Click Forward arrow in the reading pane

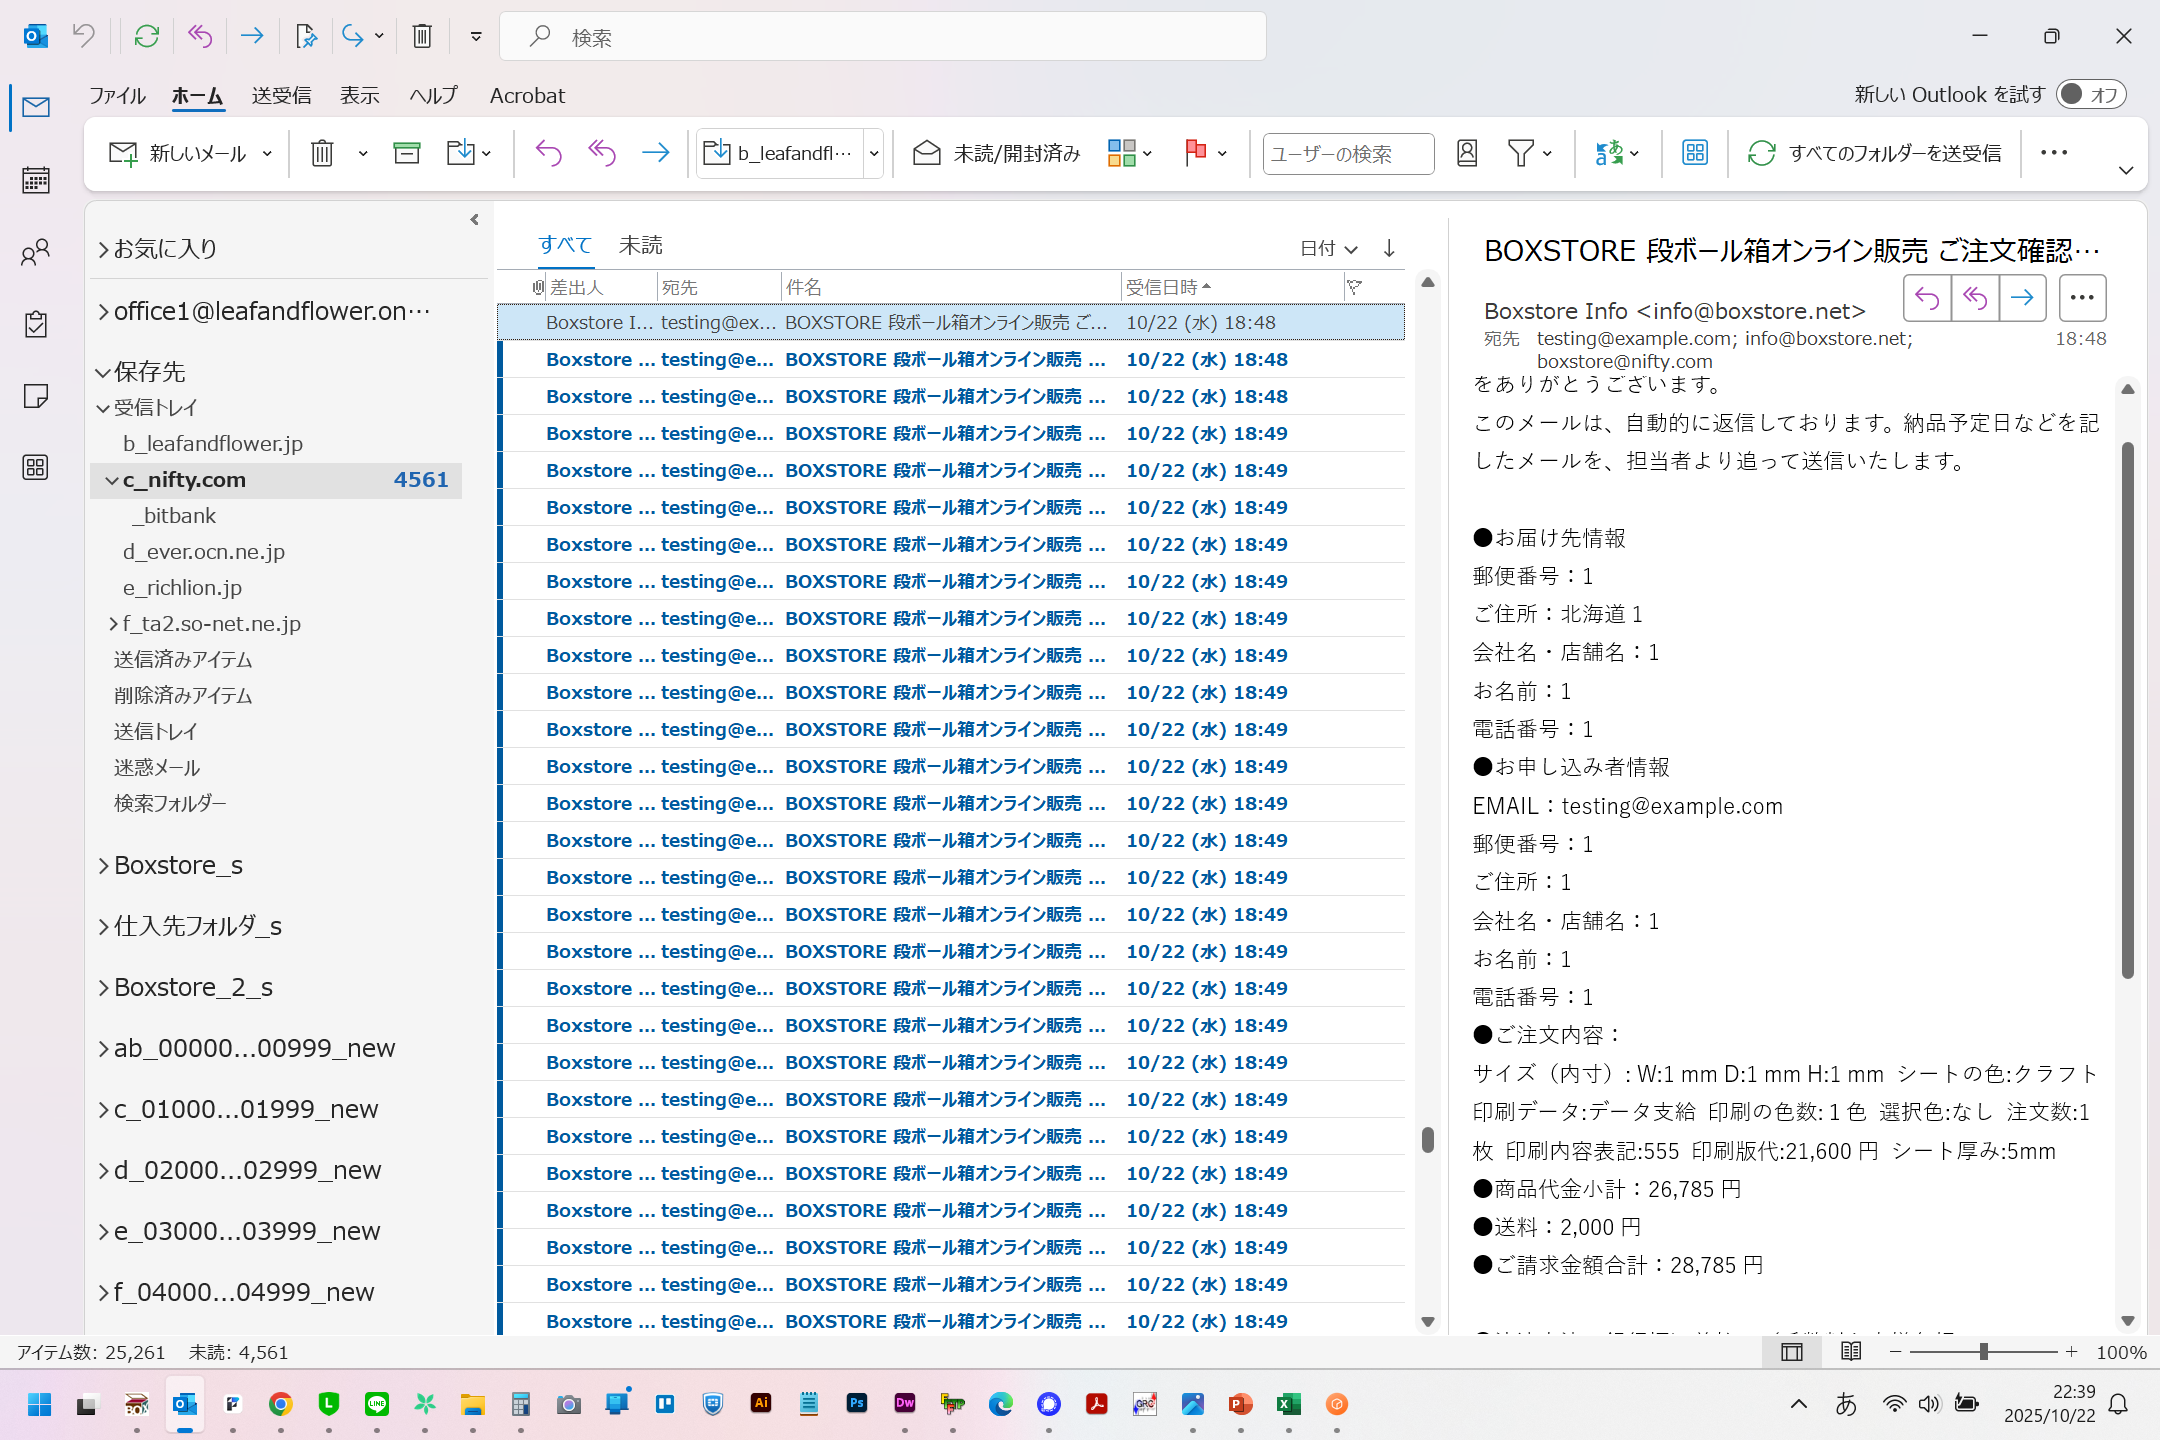tap(2022, 298)
